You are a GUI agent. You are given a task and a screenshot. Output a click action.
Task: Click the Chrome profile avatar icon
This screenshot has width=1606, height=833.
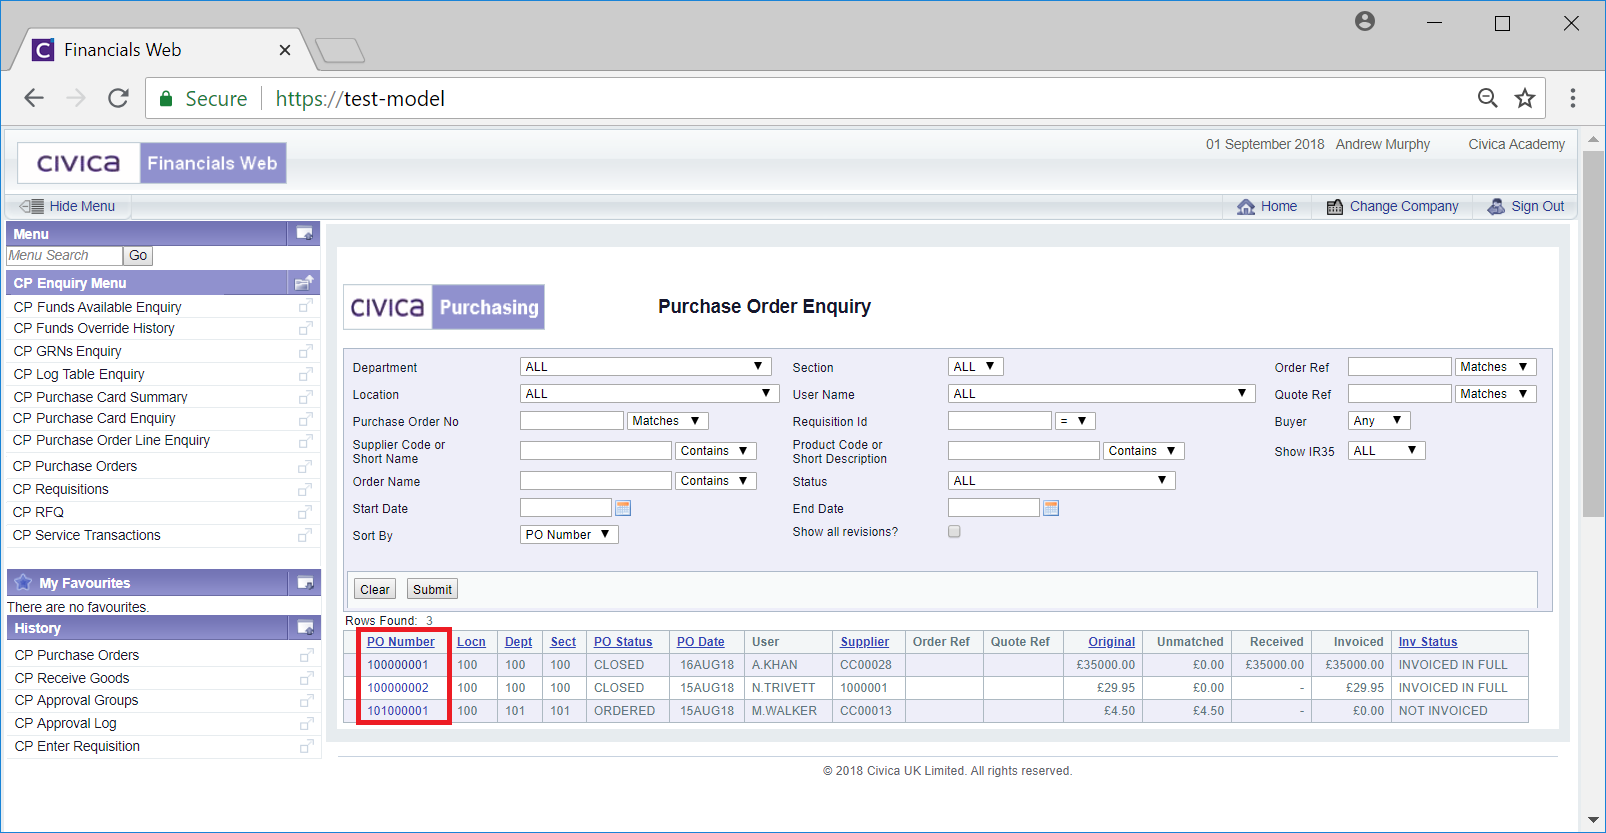(1365, 21)
